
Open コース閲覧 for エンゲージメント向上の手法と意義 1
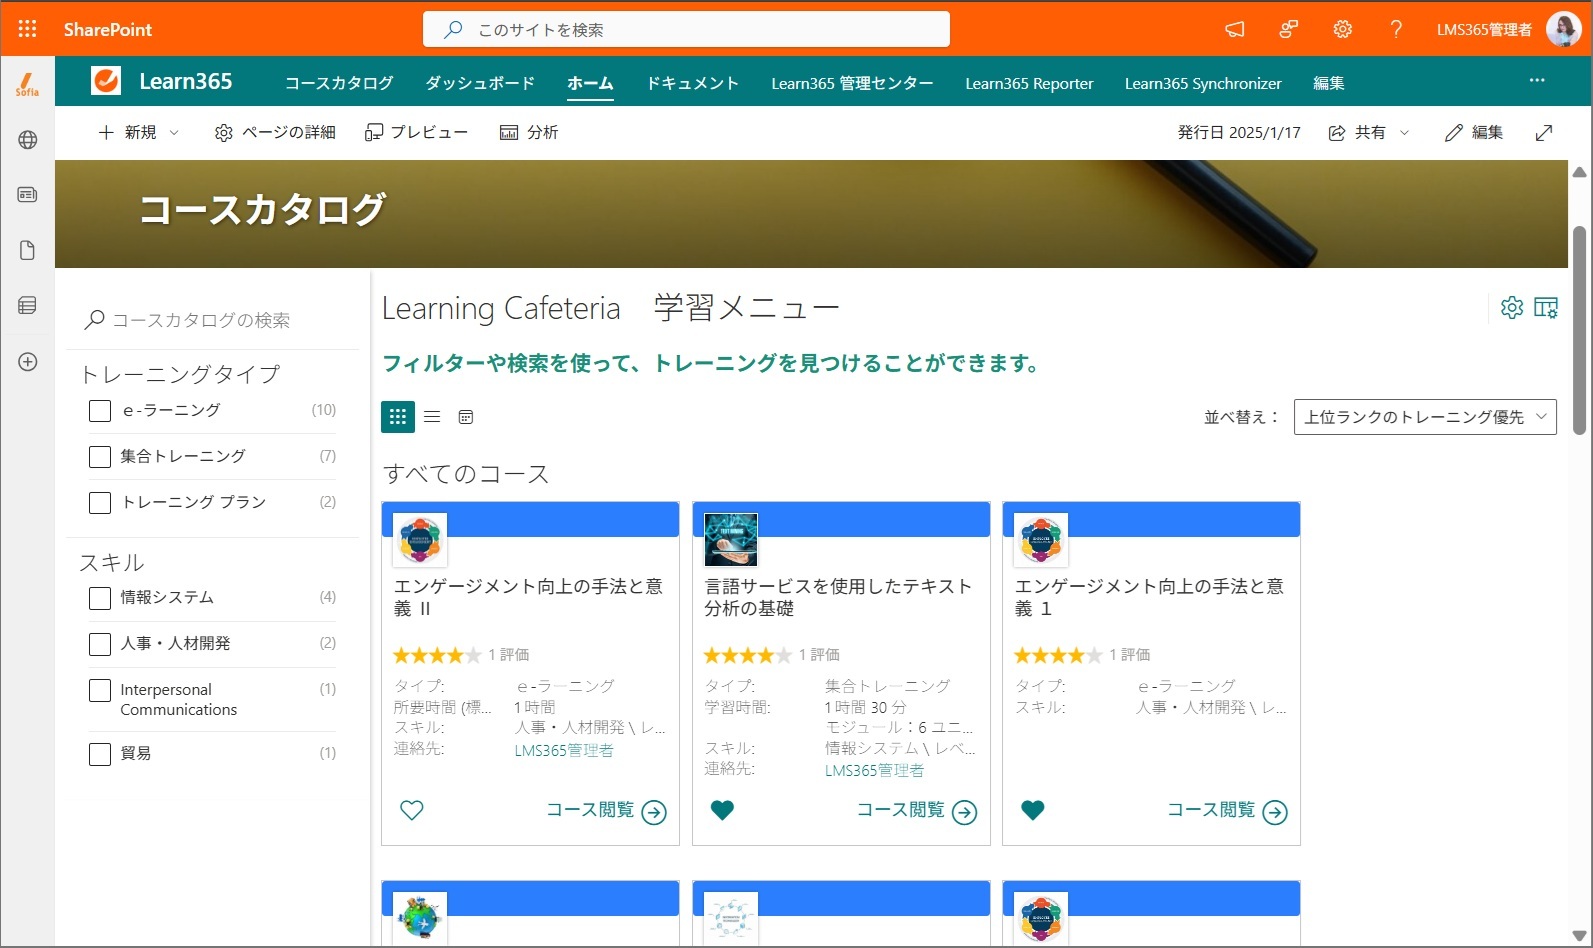(x=1227, y=811)
